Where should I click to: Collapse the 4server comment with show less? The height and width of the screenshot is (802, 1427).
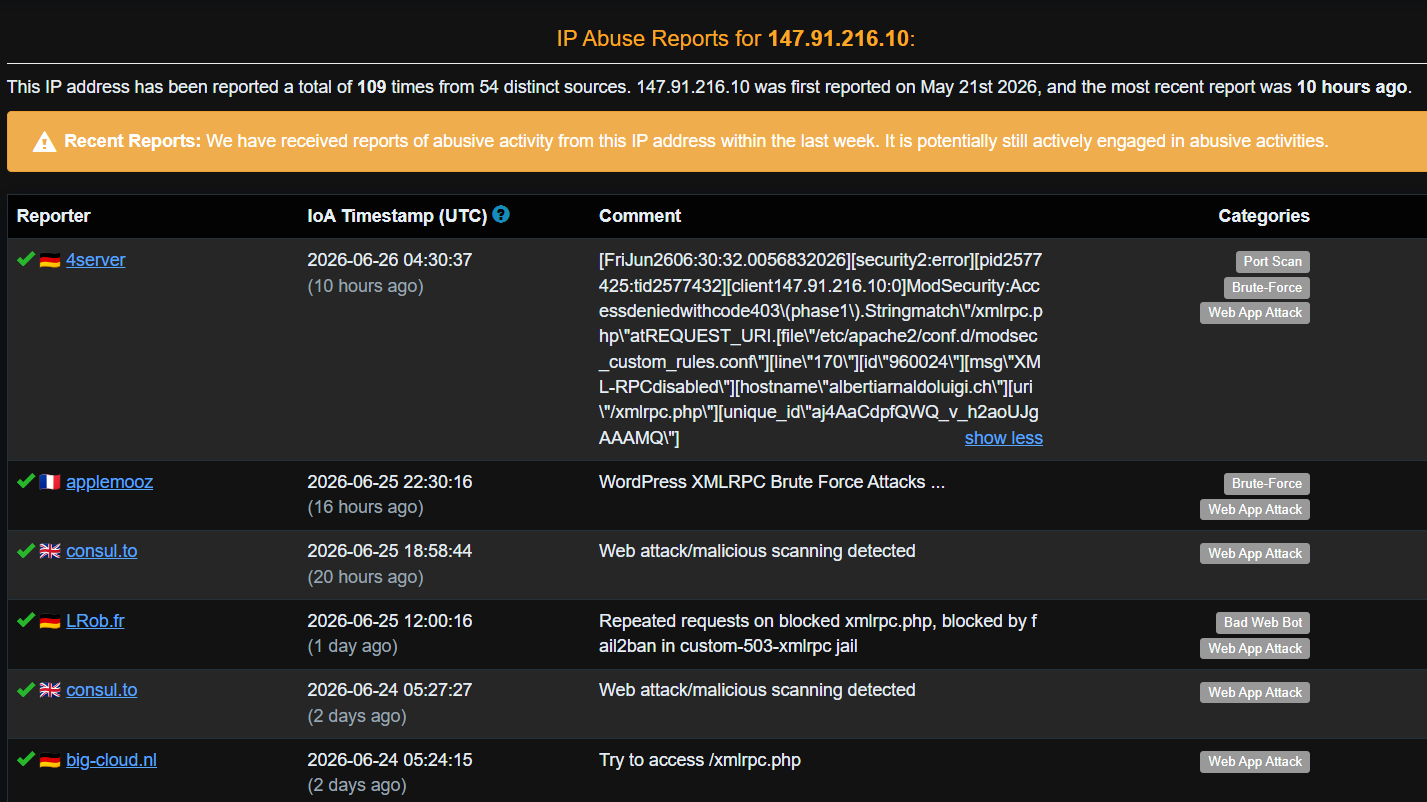1003,438
